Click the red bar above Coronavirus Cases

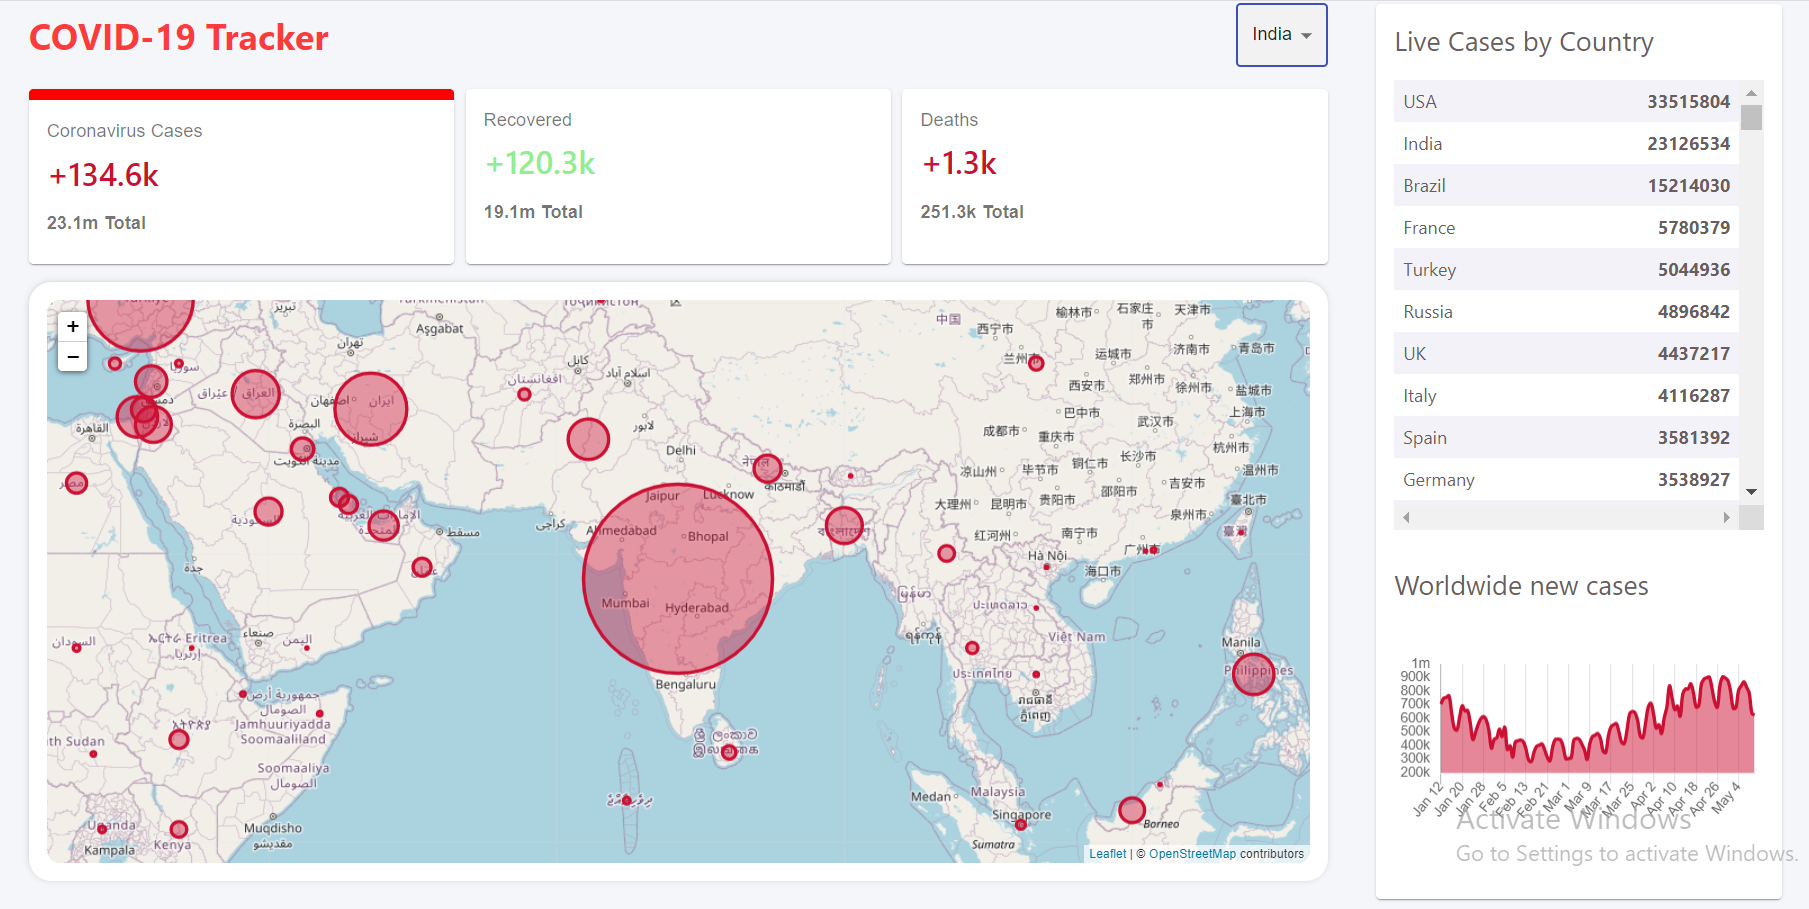[x=240, y=93]
